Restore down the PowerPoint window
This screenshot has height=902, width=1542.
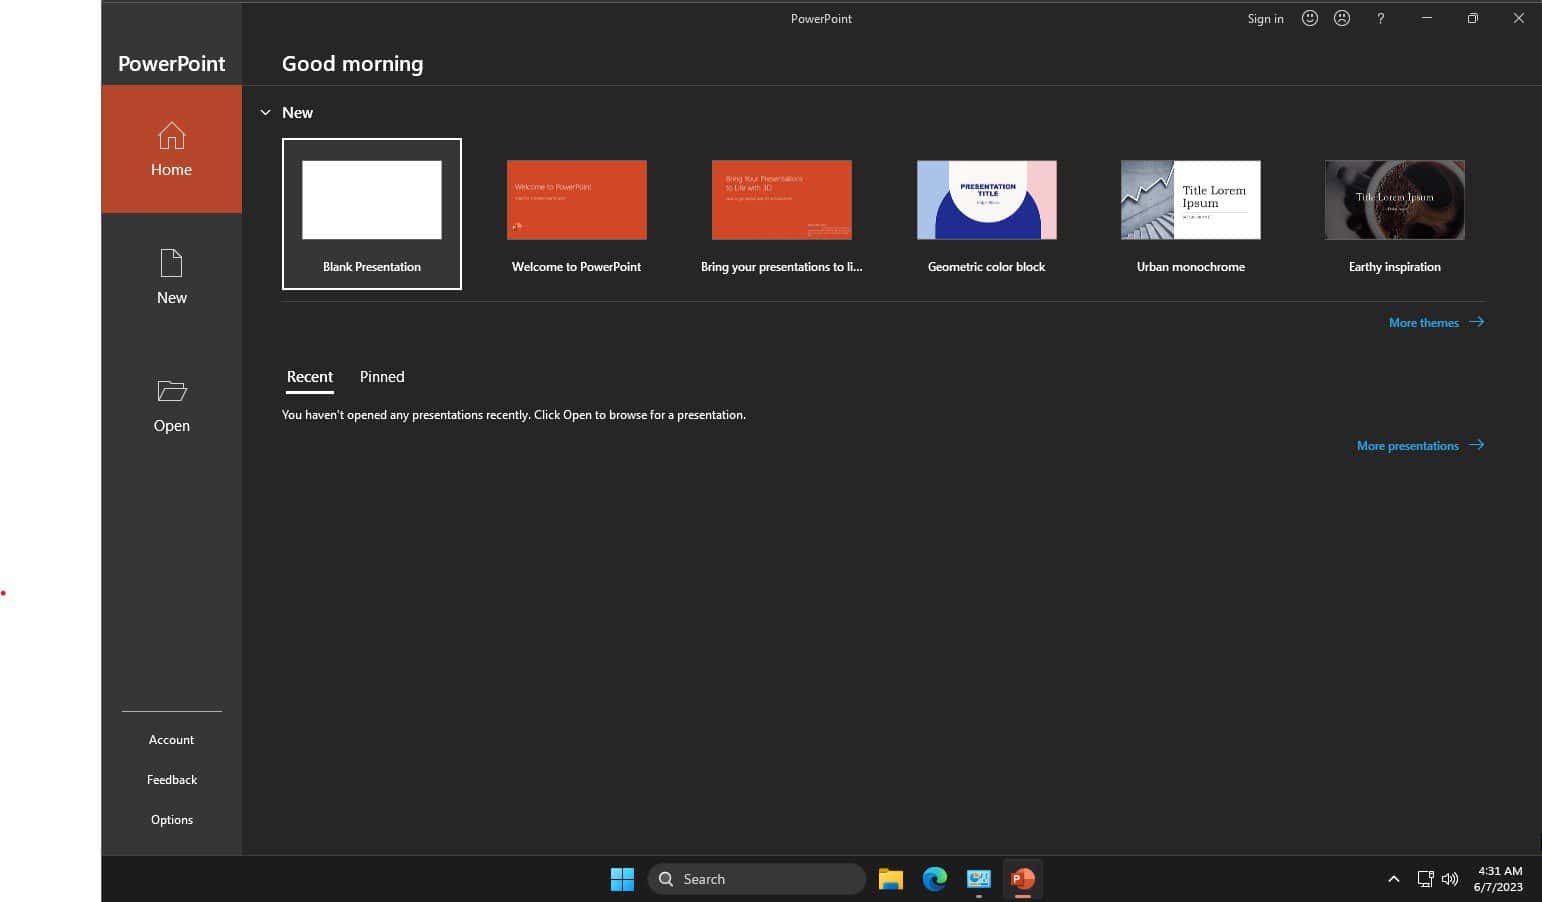[x=1472, y=18]
